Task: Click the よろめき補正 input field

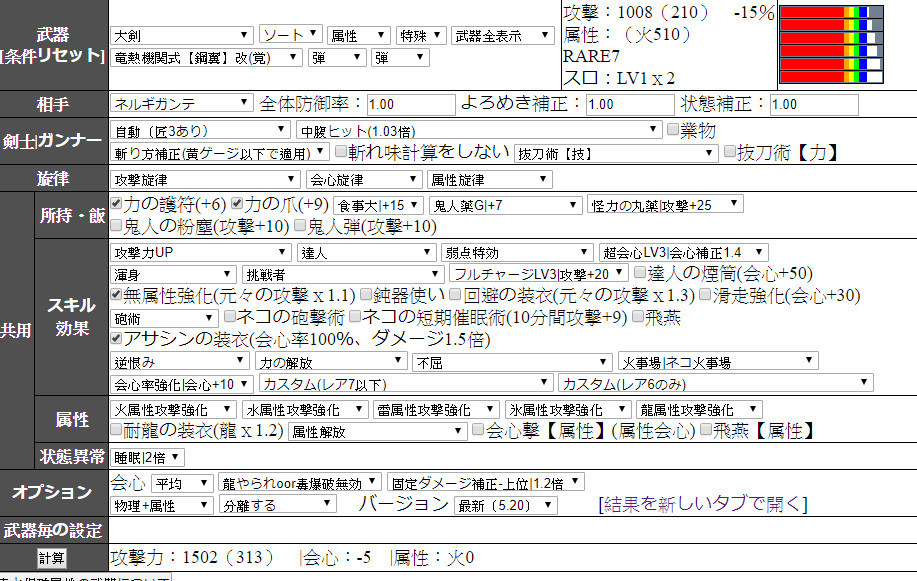Action: pyautogui.click(x=630, y=105)
